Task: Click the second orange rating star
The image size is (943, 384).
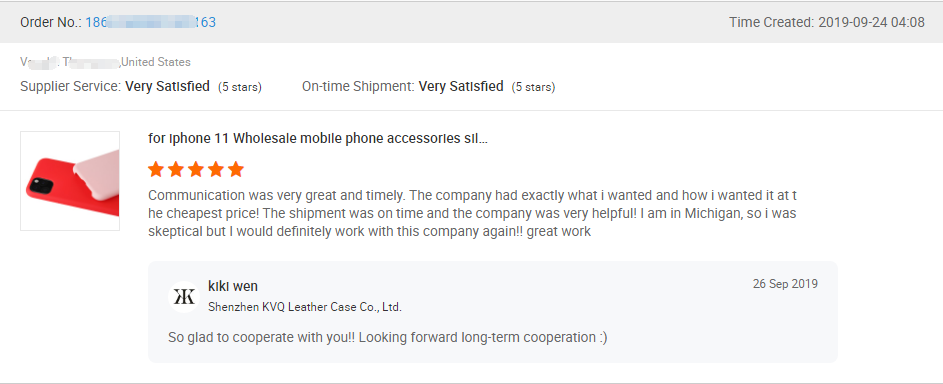Action: pos(176,169)
